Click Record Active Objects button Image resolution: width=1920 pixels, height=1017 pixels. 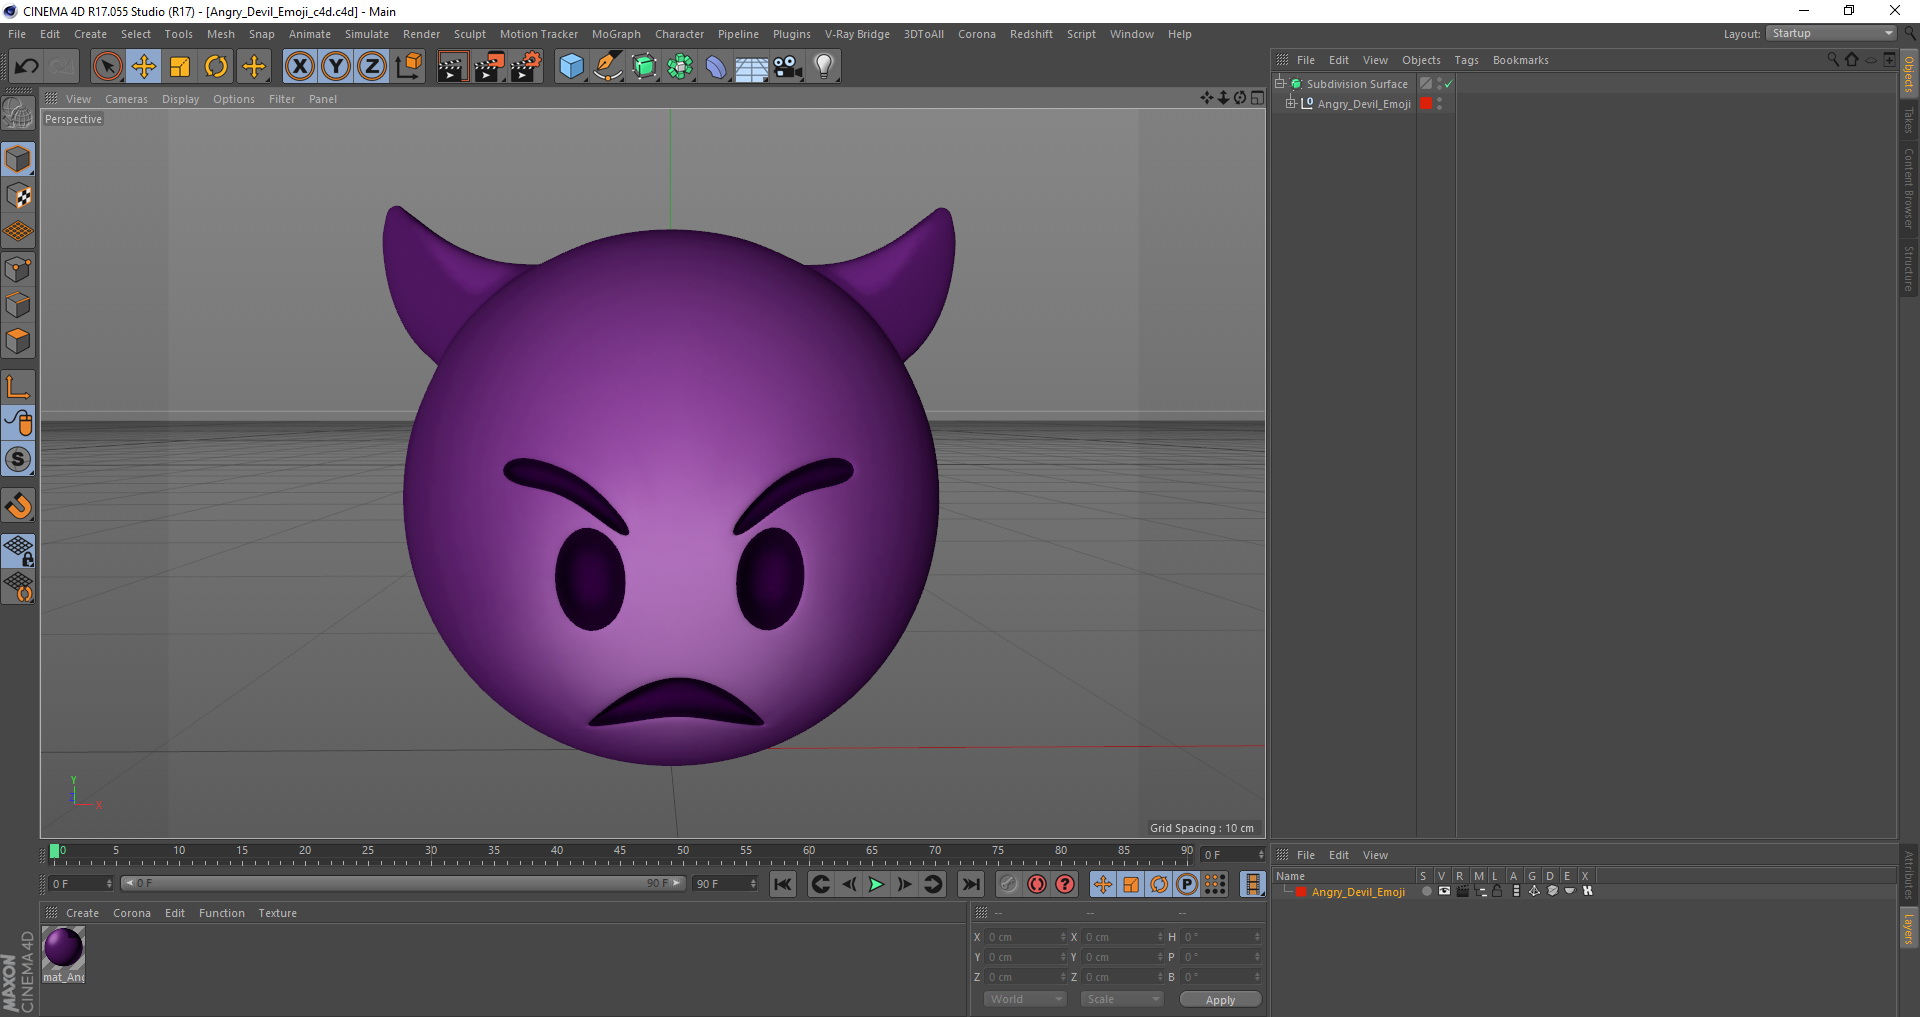coord(1008,884)
